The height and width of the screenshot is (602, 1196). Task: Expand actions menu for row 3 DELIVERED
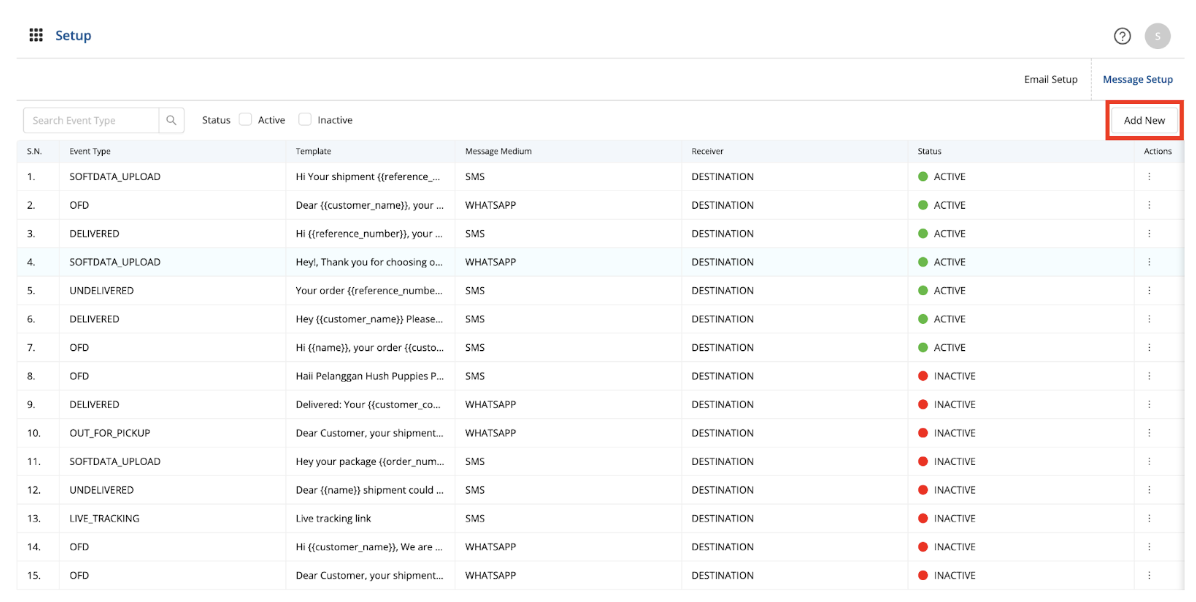click(x=1149, y=234)
